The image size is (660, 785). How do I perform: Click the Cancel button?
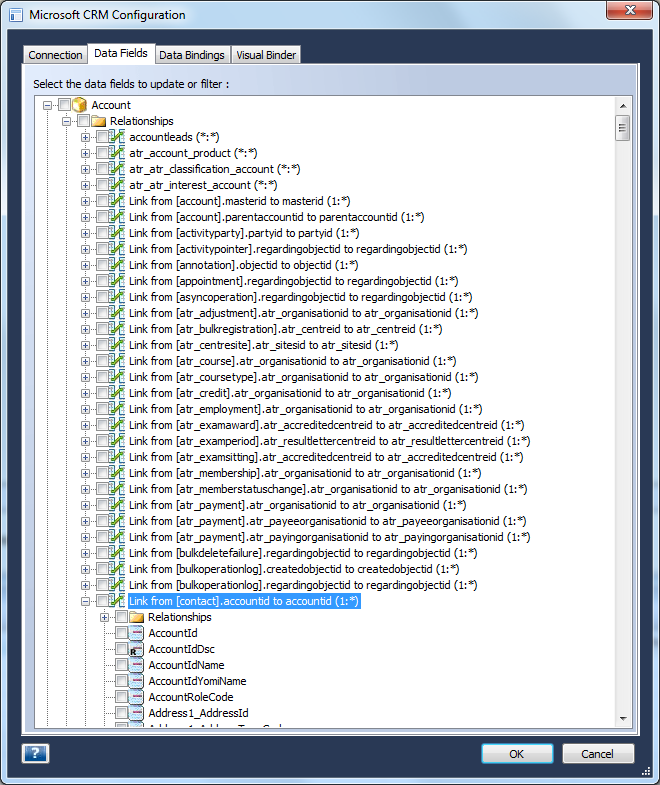tap(597, 753)
